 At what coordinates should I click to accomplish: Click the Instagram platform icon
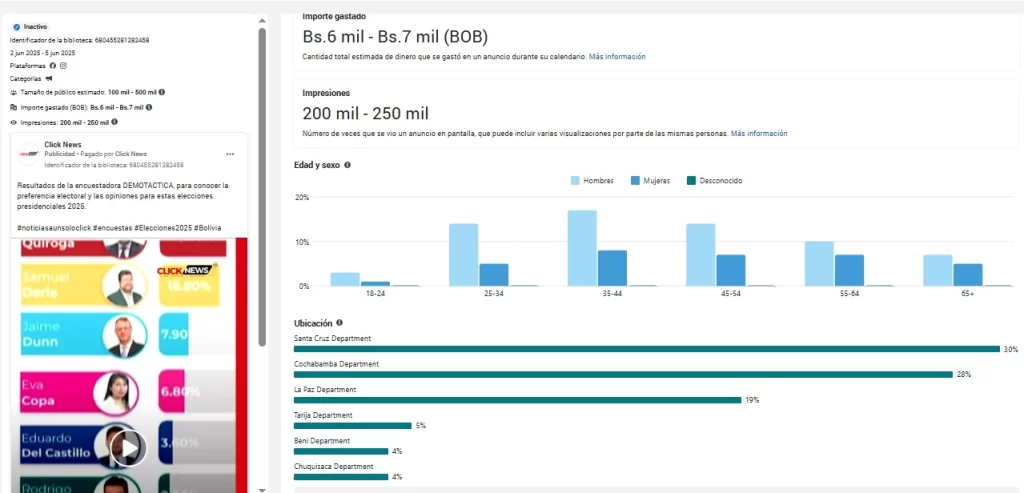[63, 65]
